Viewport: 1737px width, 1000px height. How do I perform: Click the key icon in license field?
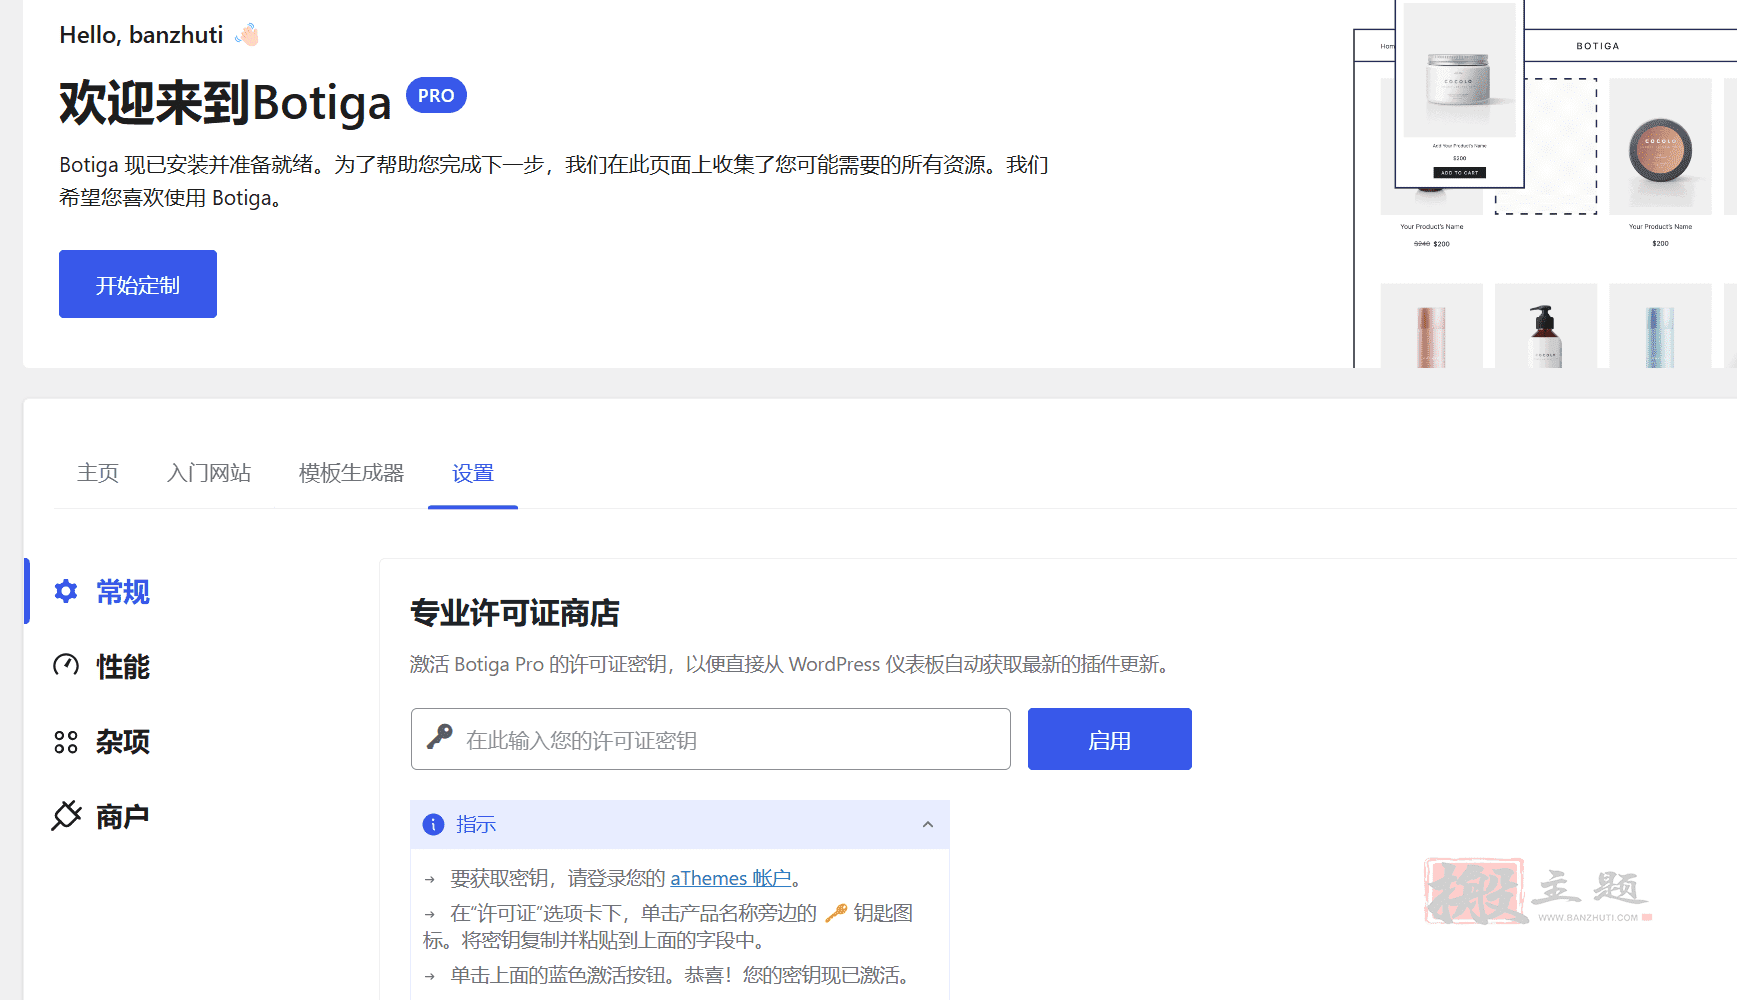coord(439,738)
